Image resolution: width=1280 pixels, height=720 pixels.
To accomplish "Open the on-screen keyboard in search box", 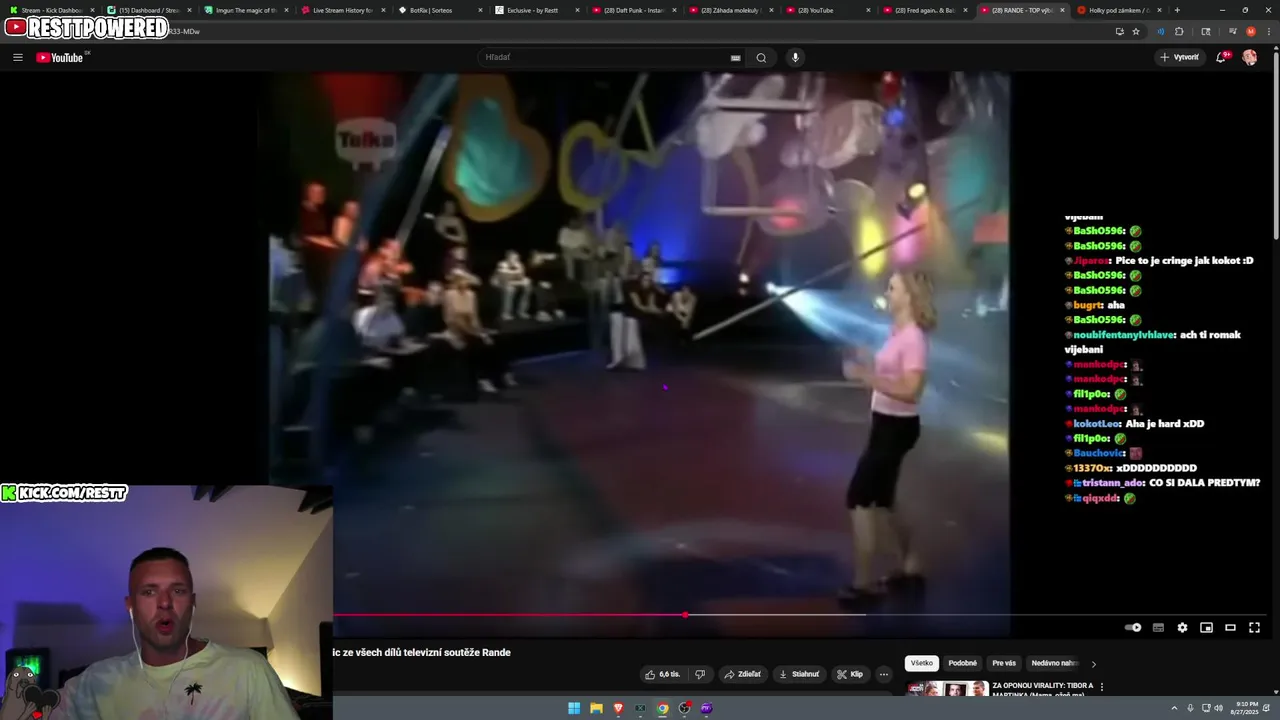I will tap(736, 57).
